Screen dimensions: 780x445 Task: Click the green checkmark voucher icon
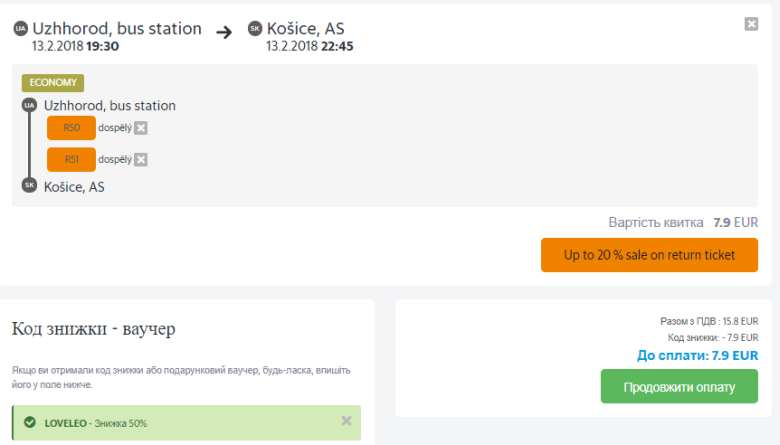coord(30,423)
